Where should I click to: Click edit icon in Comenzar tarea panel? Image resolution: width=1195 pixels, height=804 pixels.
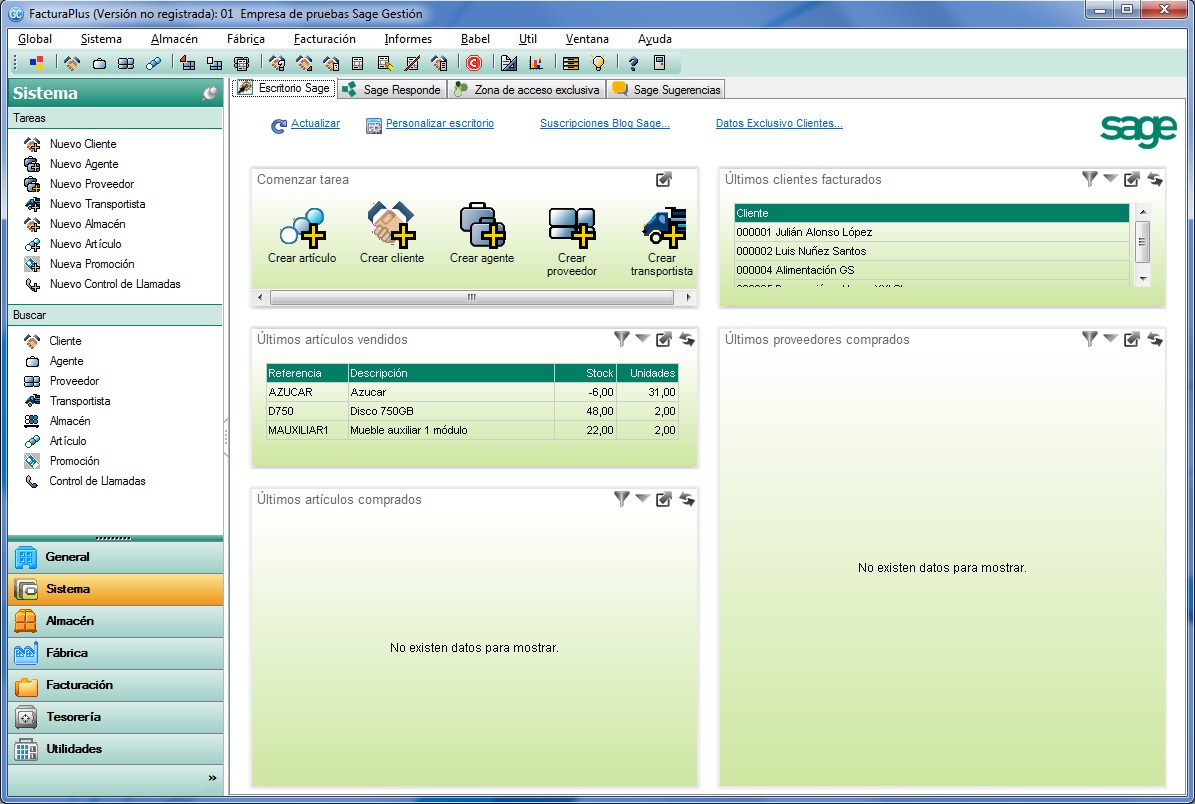[664, 179]
